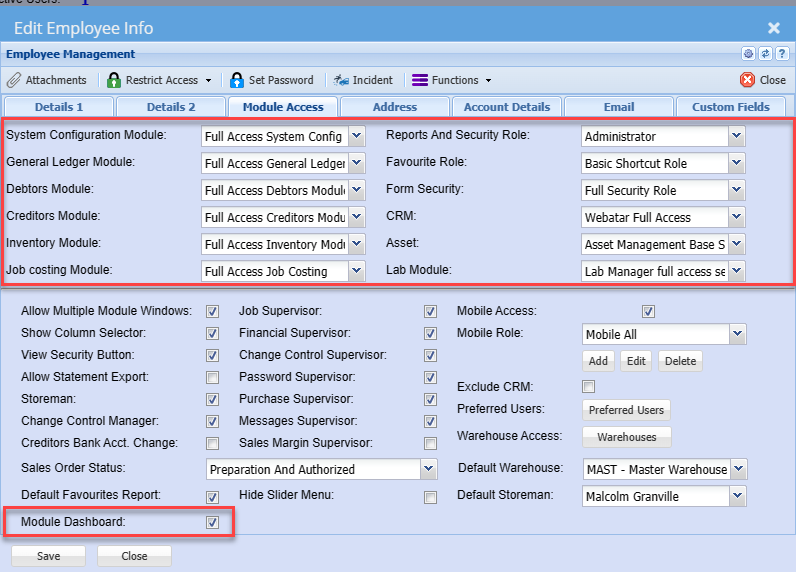This screenshot has width=796, height=572.
Task: Click the Save button
Action: point(48,556)
